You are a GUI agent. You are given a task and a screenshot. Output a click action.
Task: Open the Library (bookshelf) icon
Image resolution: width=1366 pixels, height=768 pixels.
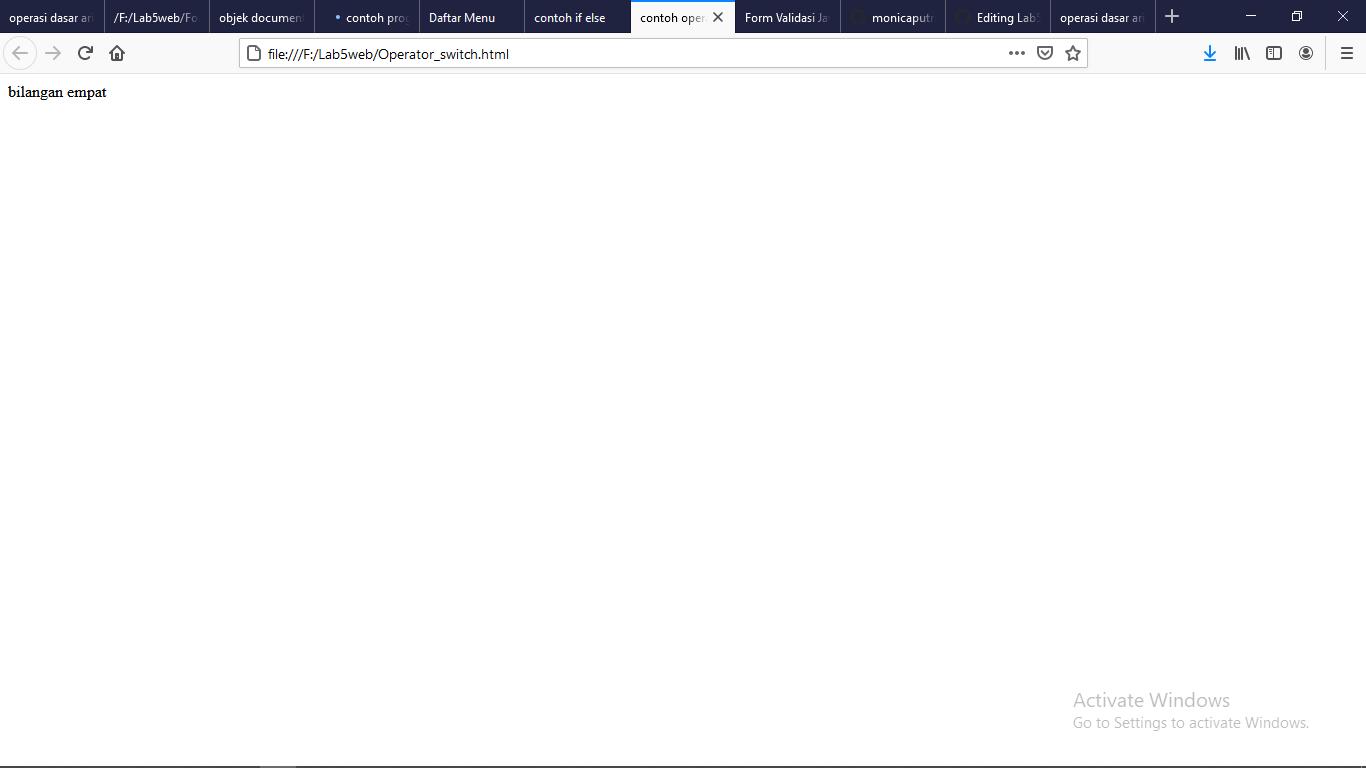pyautogui.click(x=1242, y=53)
